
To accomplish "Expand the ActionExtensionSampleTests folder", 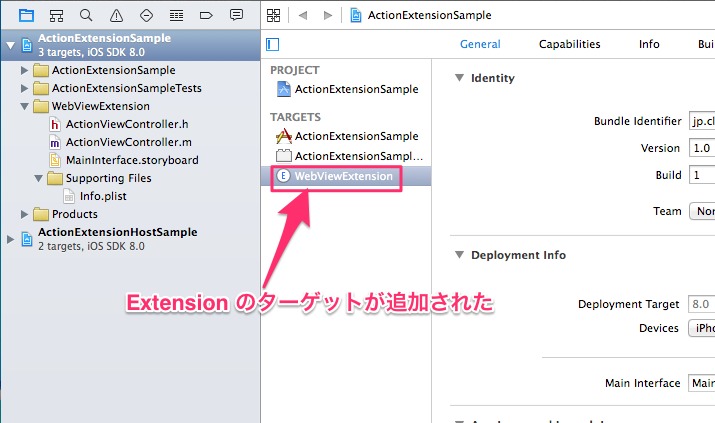I will tap(24, 88).
